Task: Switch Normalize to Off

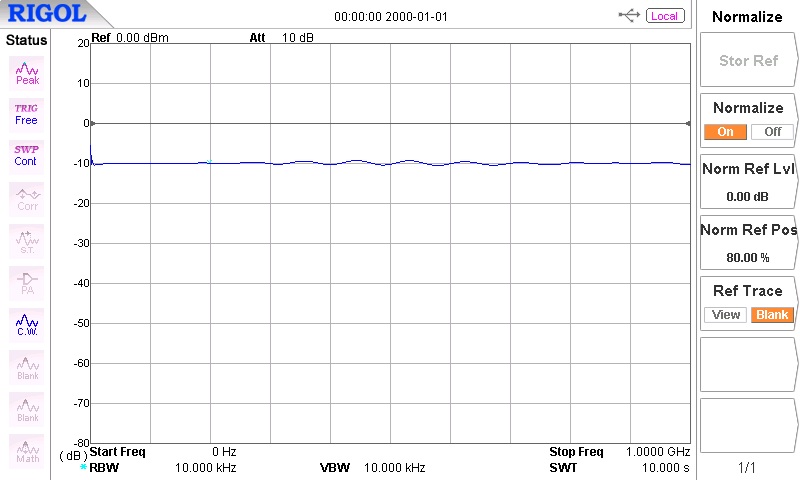Action: 772,132
